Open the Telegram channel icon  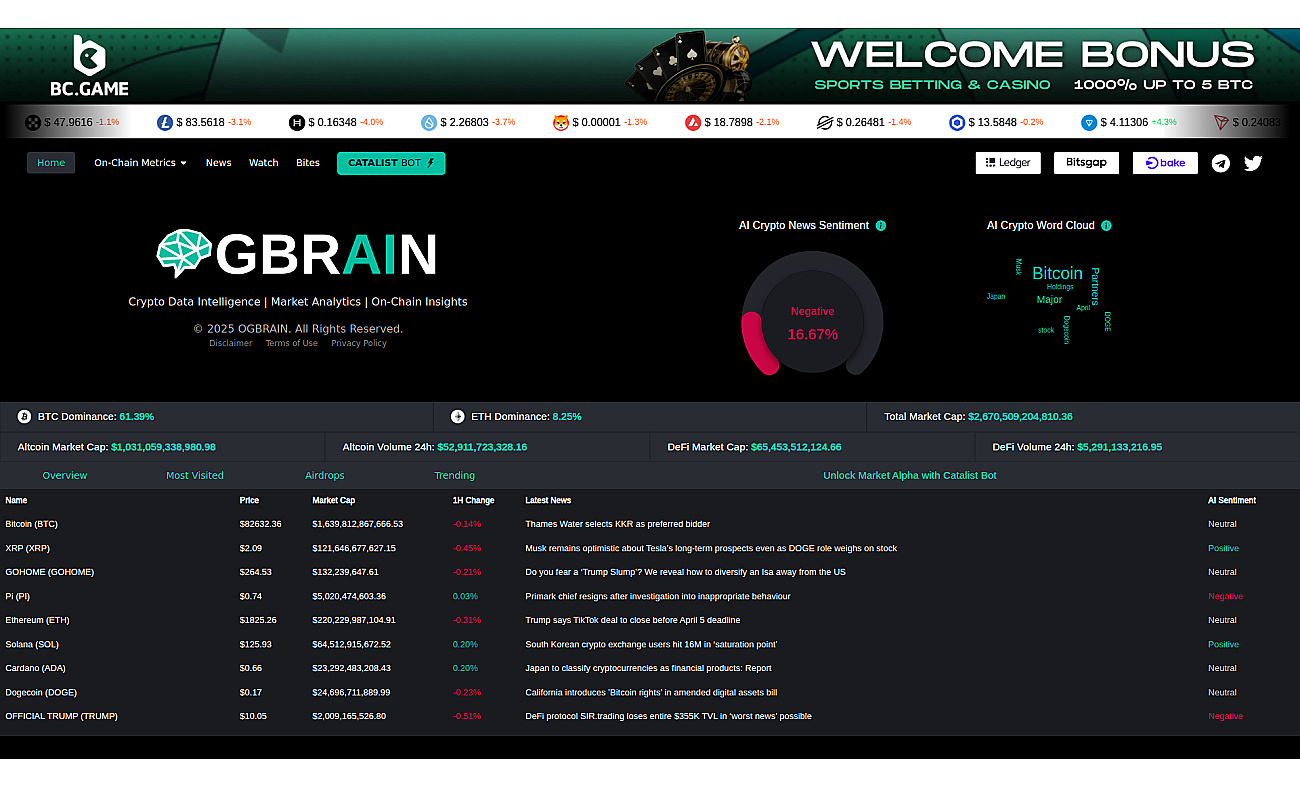coord(1221,163)
